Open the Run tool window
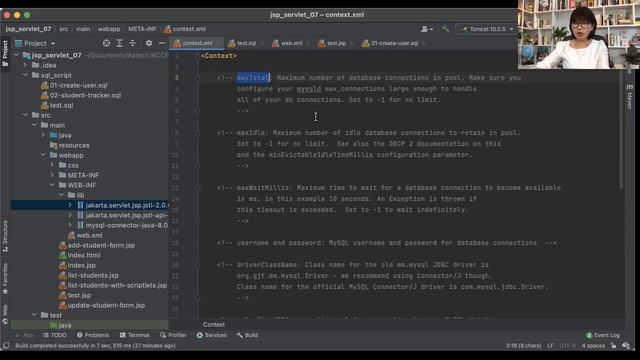Image resolution: width=640 pixels, height=360 pixels. (24, 335)
